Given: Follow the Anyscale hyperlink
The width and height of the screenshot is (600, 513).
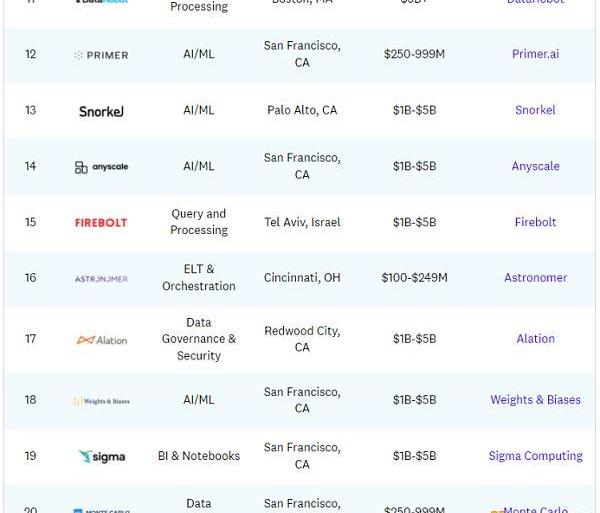Looking at the screenshot, I should [x=535, y=166].
